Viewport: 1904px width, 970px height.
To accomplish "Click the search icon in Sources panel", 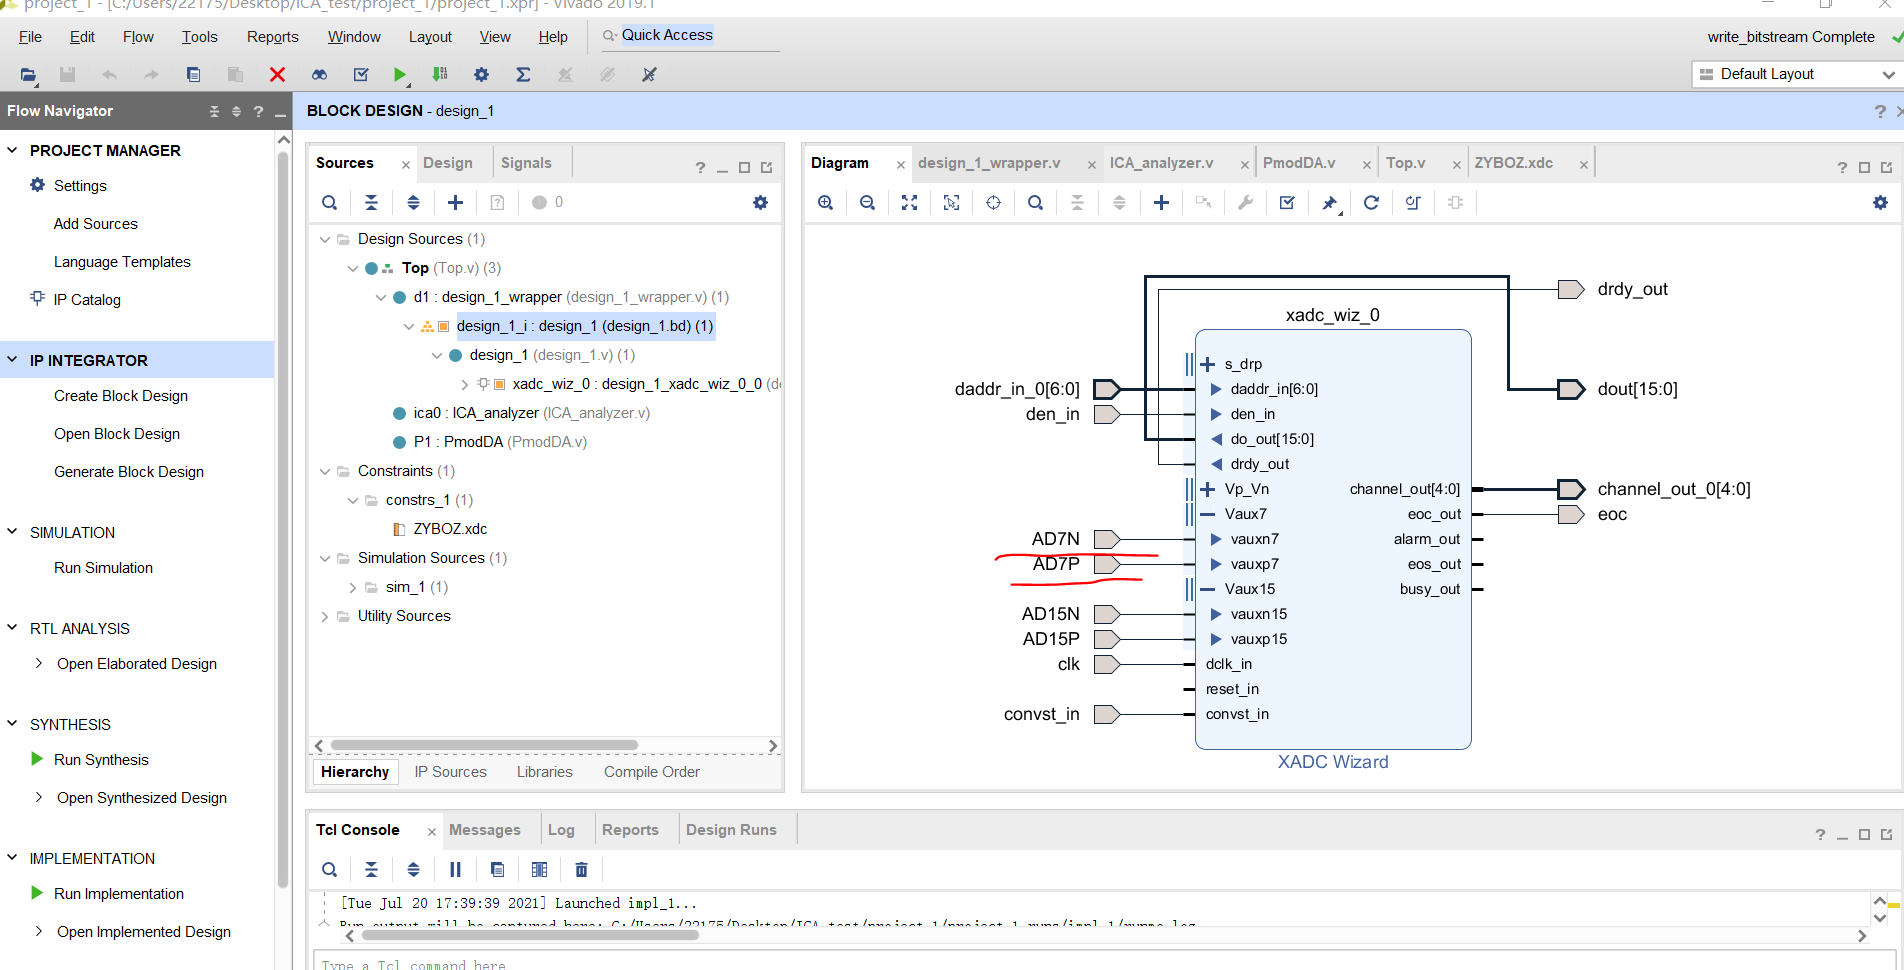I will click(329, 202).
